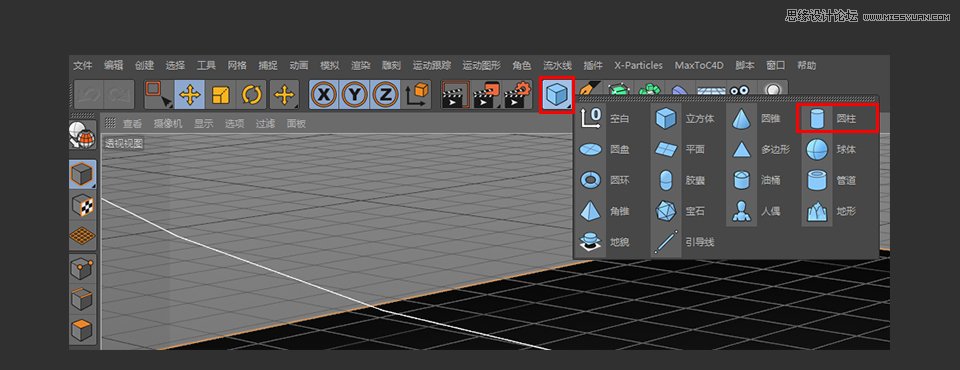Screen dimensions: 960x370
Task: Add a Landscape (地形) primitive
Action: [831, 212]
